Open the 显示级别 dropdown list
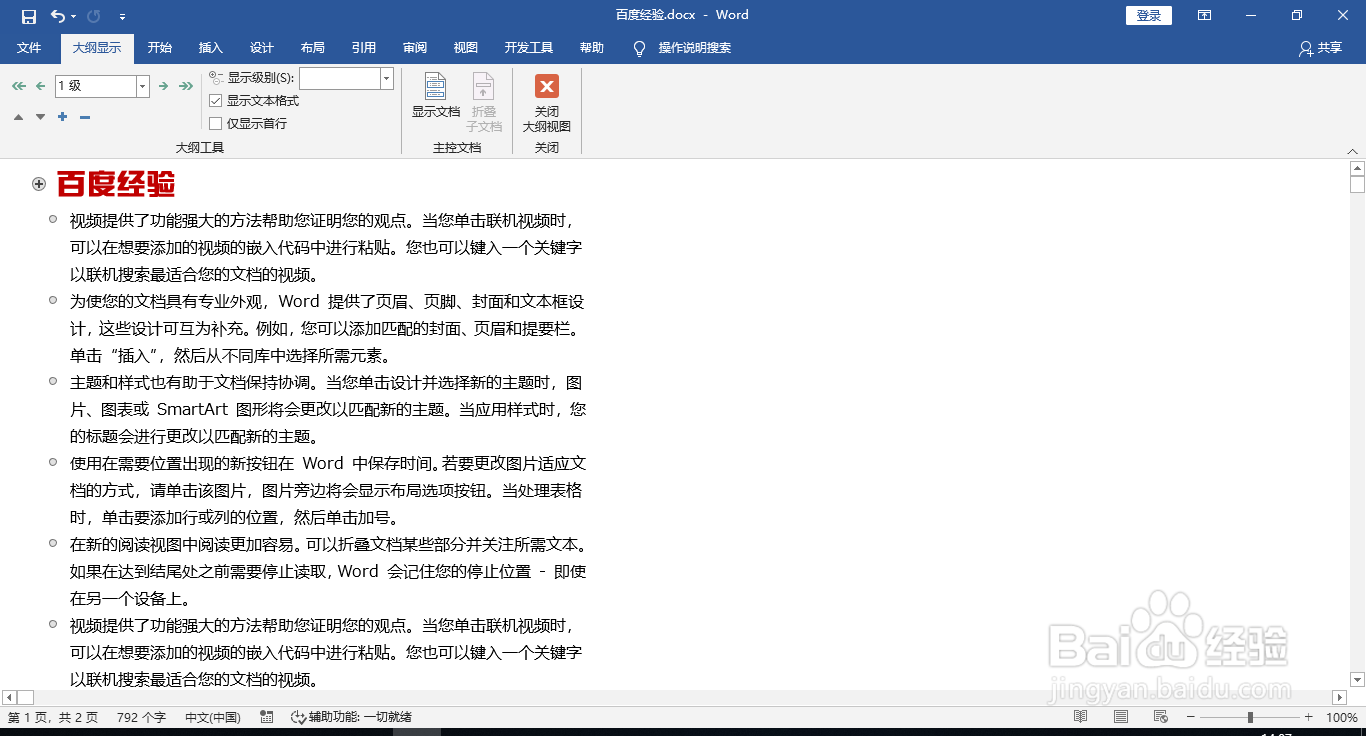This screenshot has height=736, width=1366. point(387,78)
